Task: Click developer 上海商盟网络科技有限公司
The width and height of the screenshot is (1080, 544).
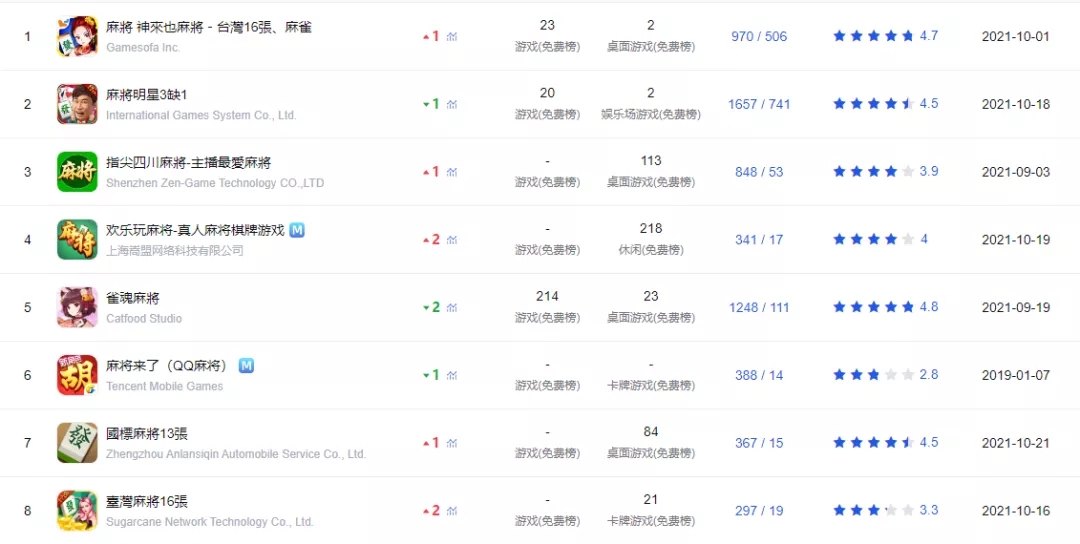Action: pyautogui.click(x=175, y=251)
